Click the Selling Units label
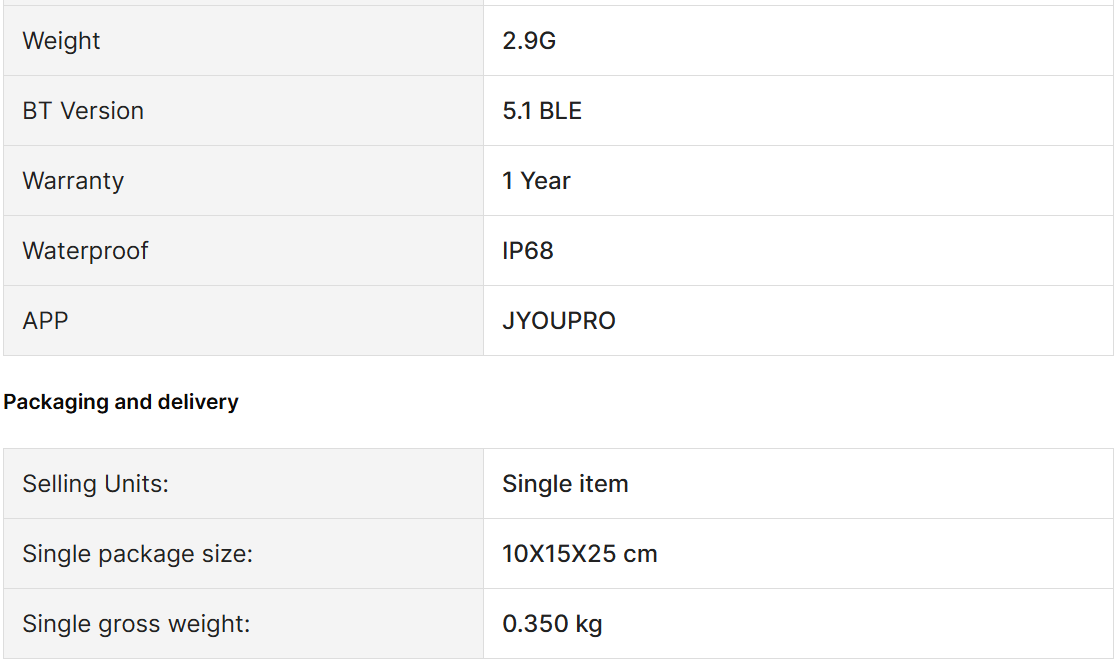 tap(95, 484)
